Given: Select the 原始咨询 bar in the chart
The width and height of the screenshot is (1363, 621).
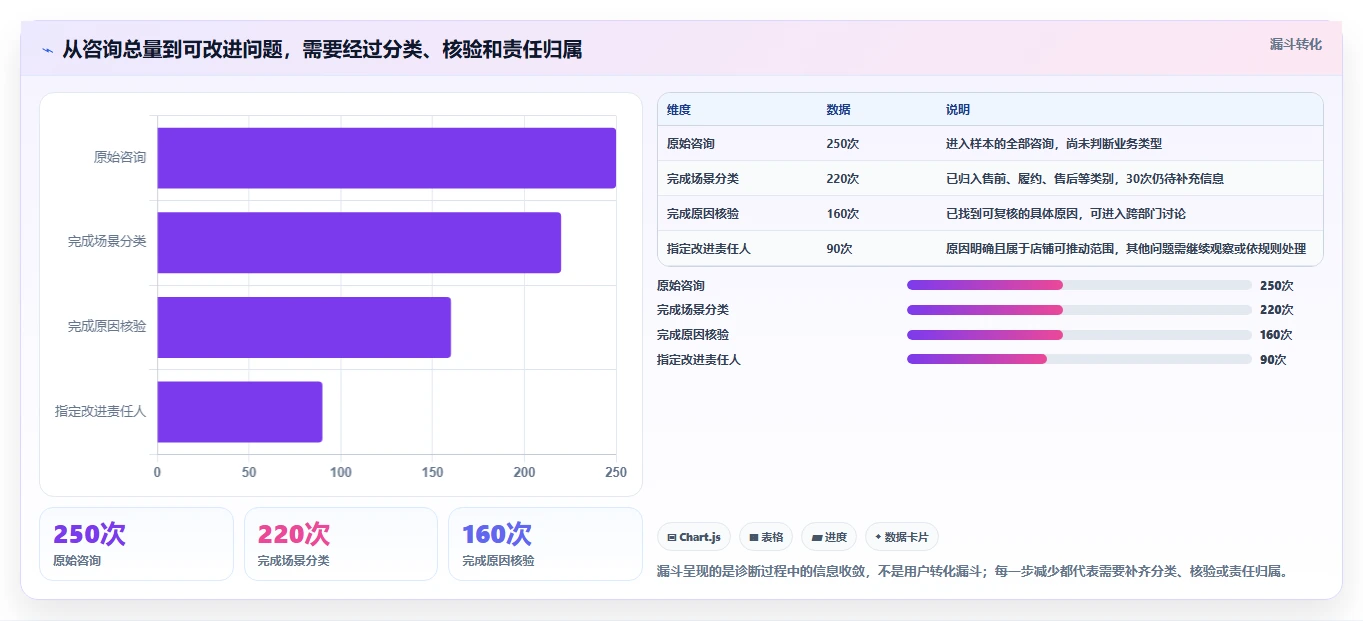Looking at the screenshot, I should 386,158.
